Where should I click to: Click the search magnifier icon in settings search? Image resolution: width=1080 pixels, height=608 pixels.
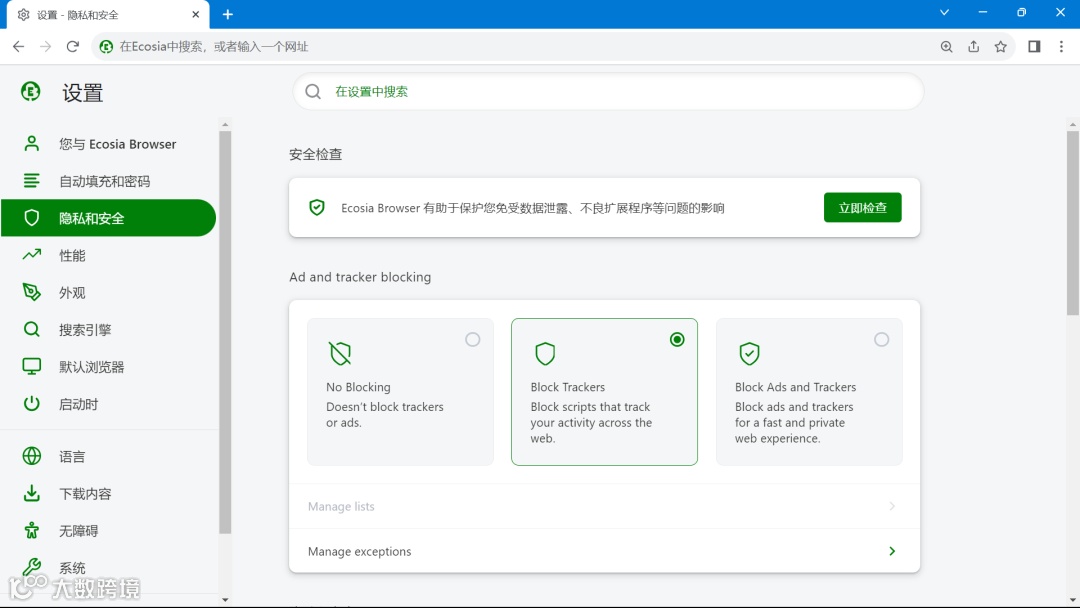click(x=313, y=92)
